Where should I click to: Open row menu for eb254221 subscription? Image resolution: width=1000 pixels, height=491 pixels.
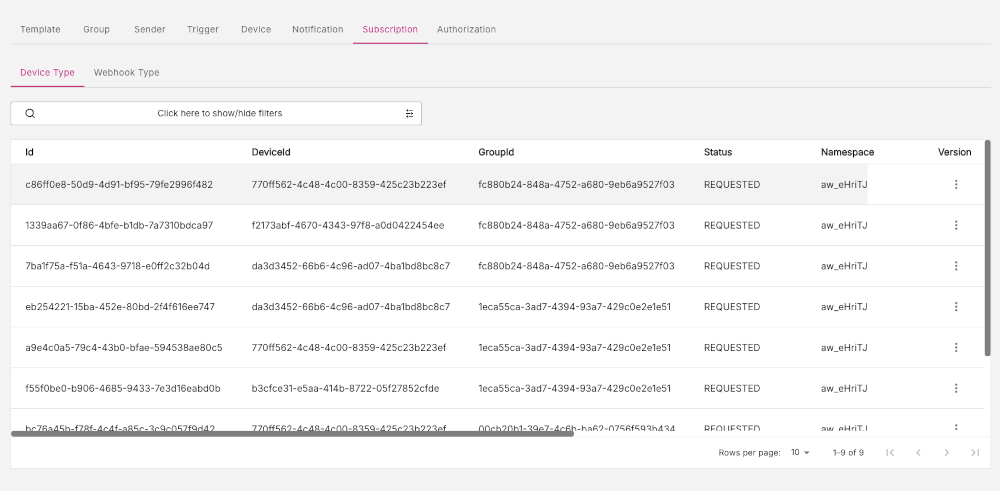click(955, 307)
